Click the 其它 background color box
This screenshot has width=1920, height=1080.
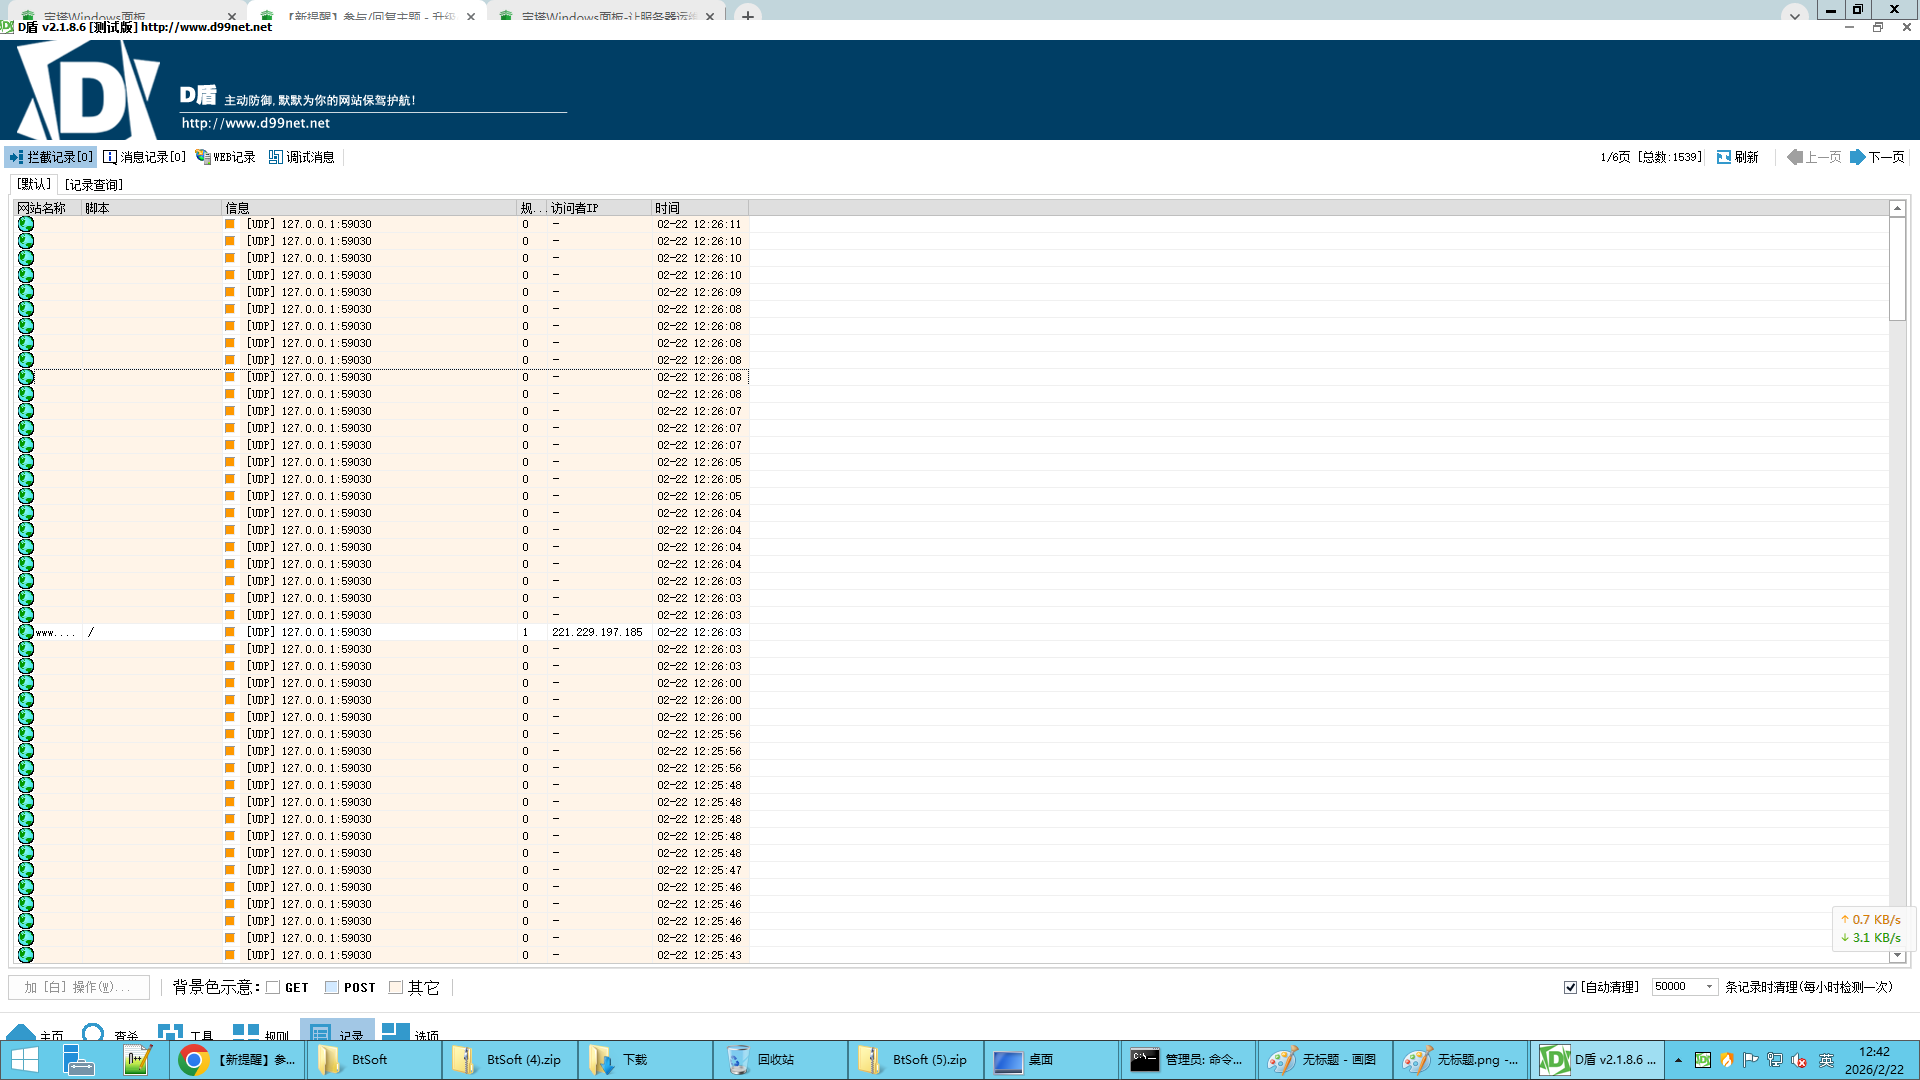[396, 987]
